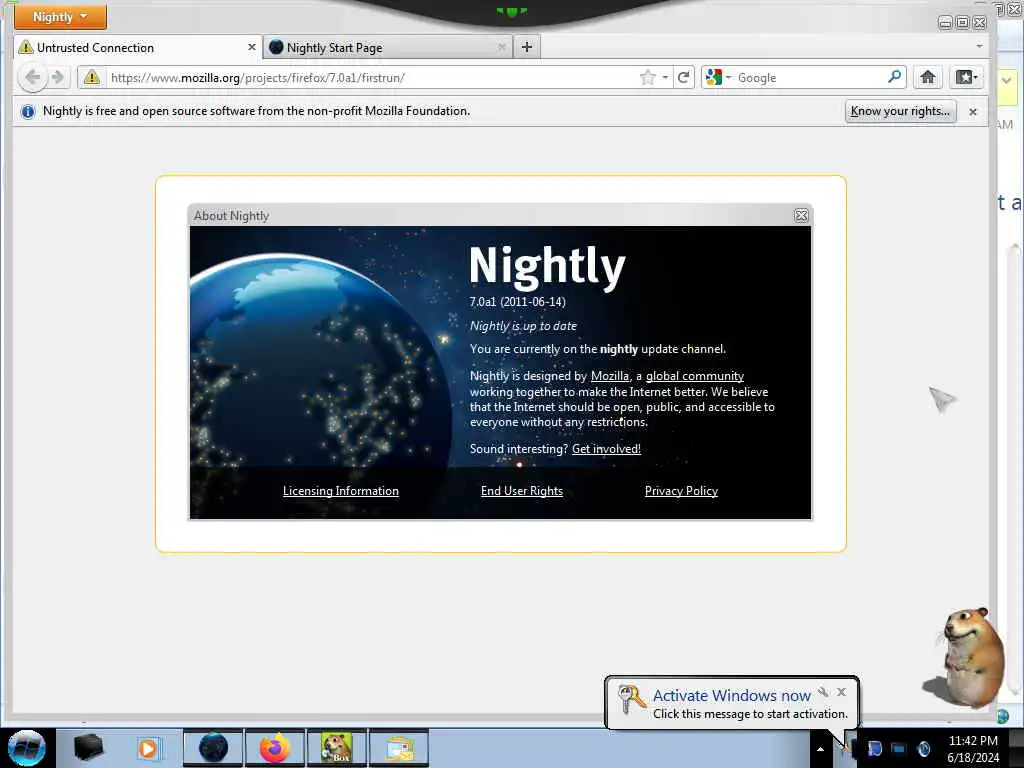Open the orange Nightly application menu
The width and height of the screenshot is (1024, 768).
coord(60,16)
